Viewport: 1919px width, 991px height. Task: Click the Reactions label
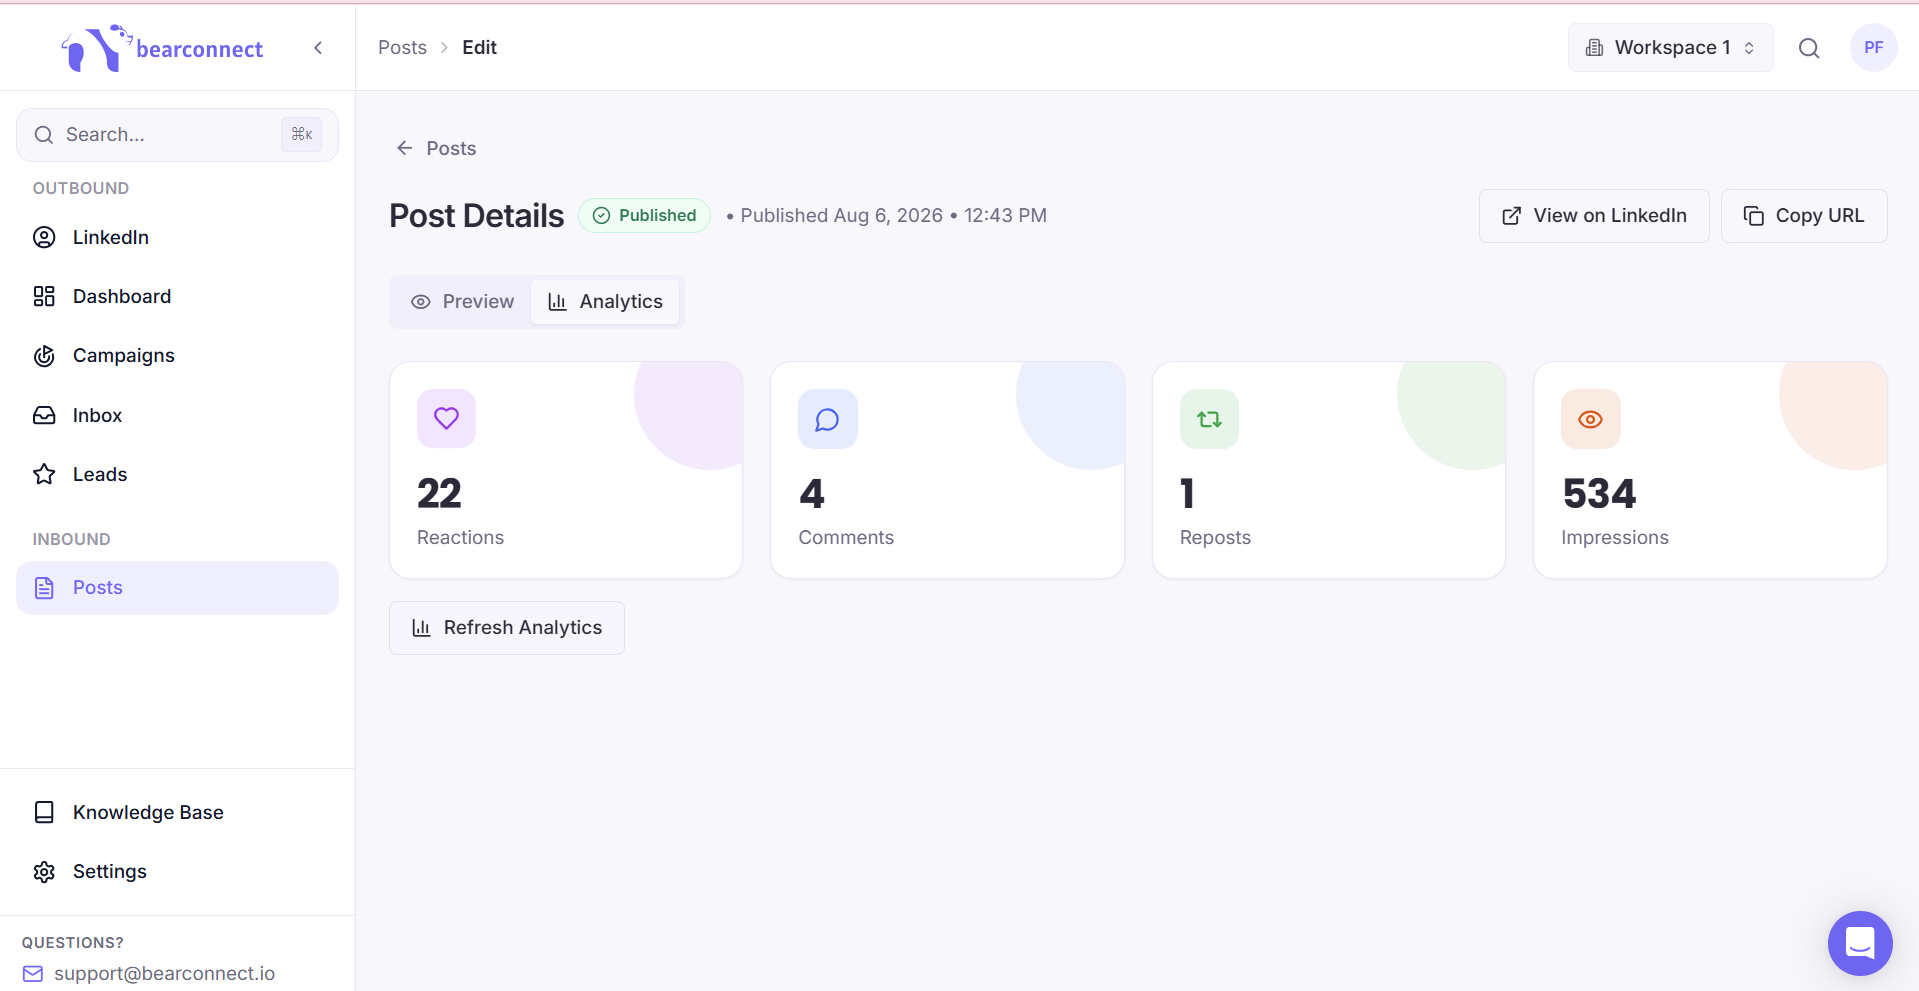pos(460,538)
